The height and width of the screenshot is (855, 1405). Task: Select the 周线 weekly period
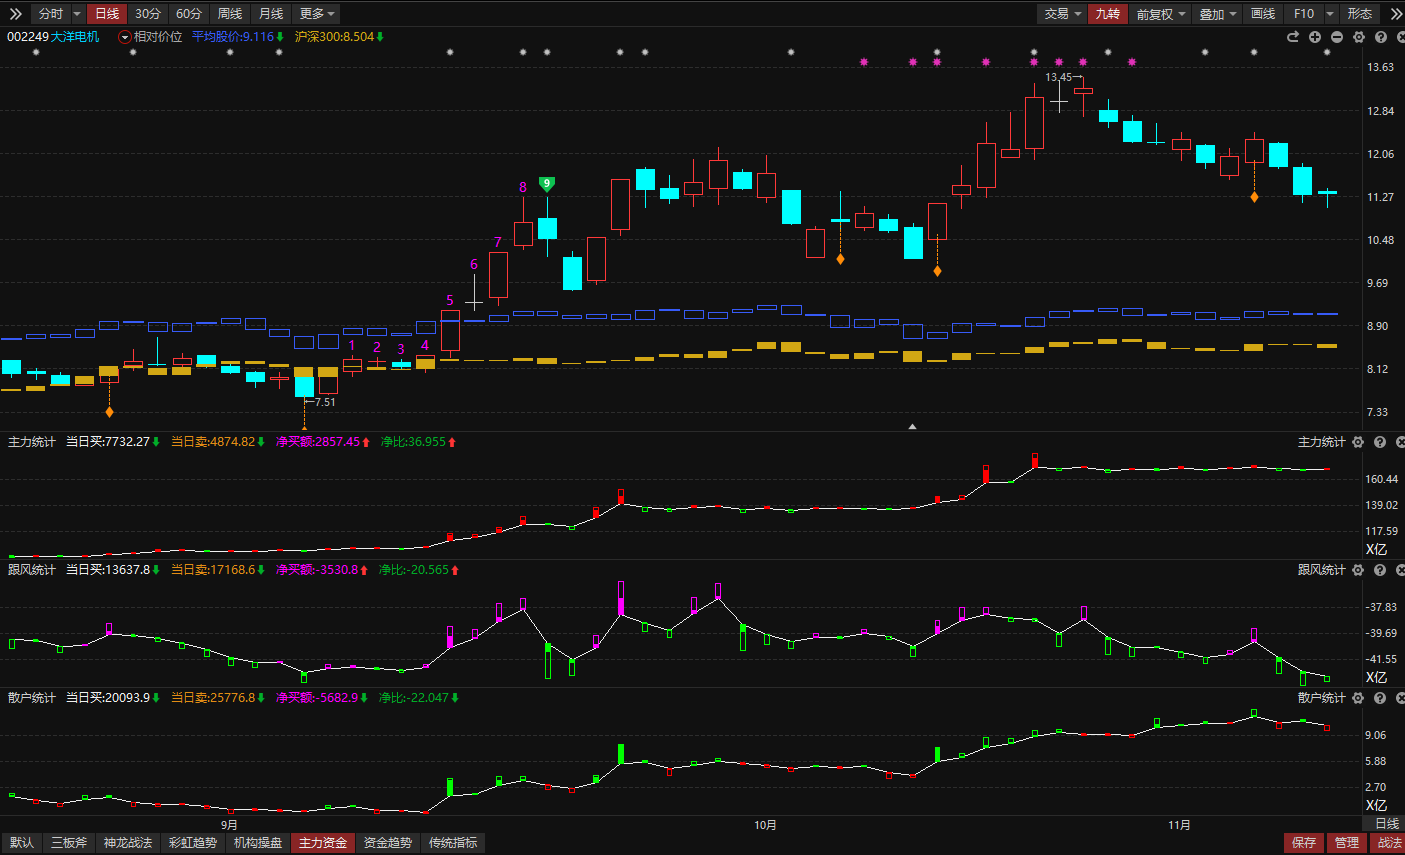pos(230,14)
